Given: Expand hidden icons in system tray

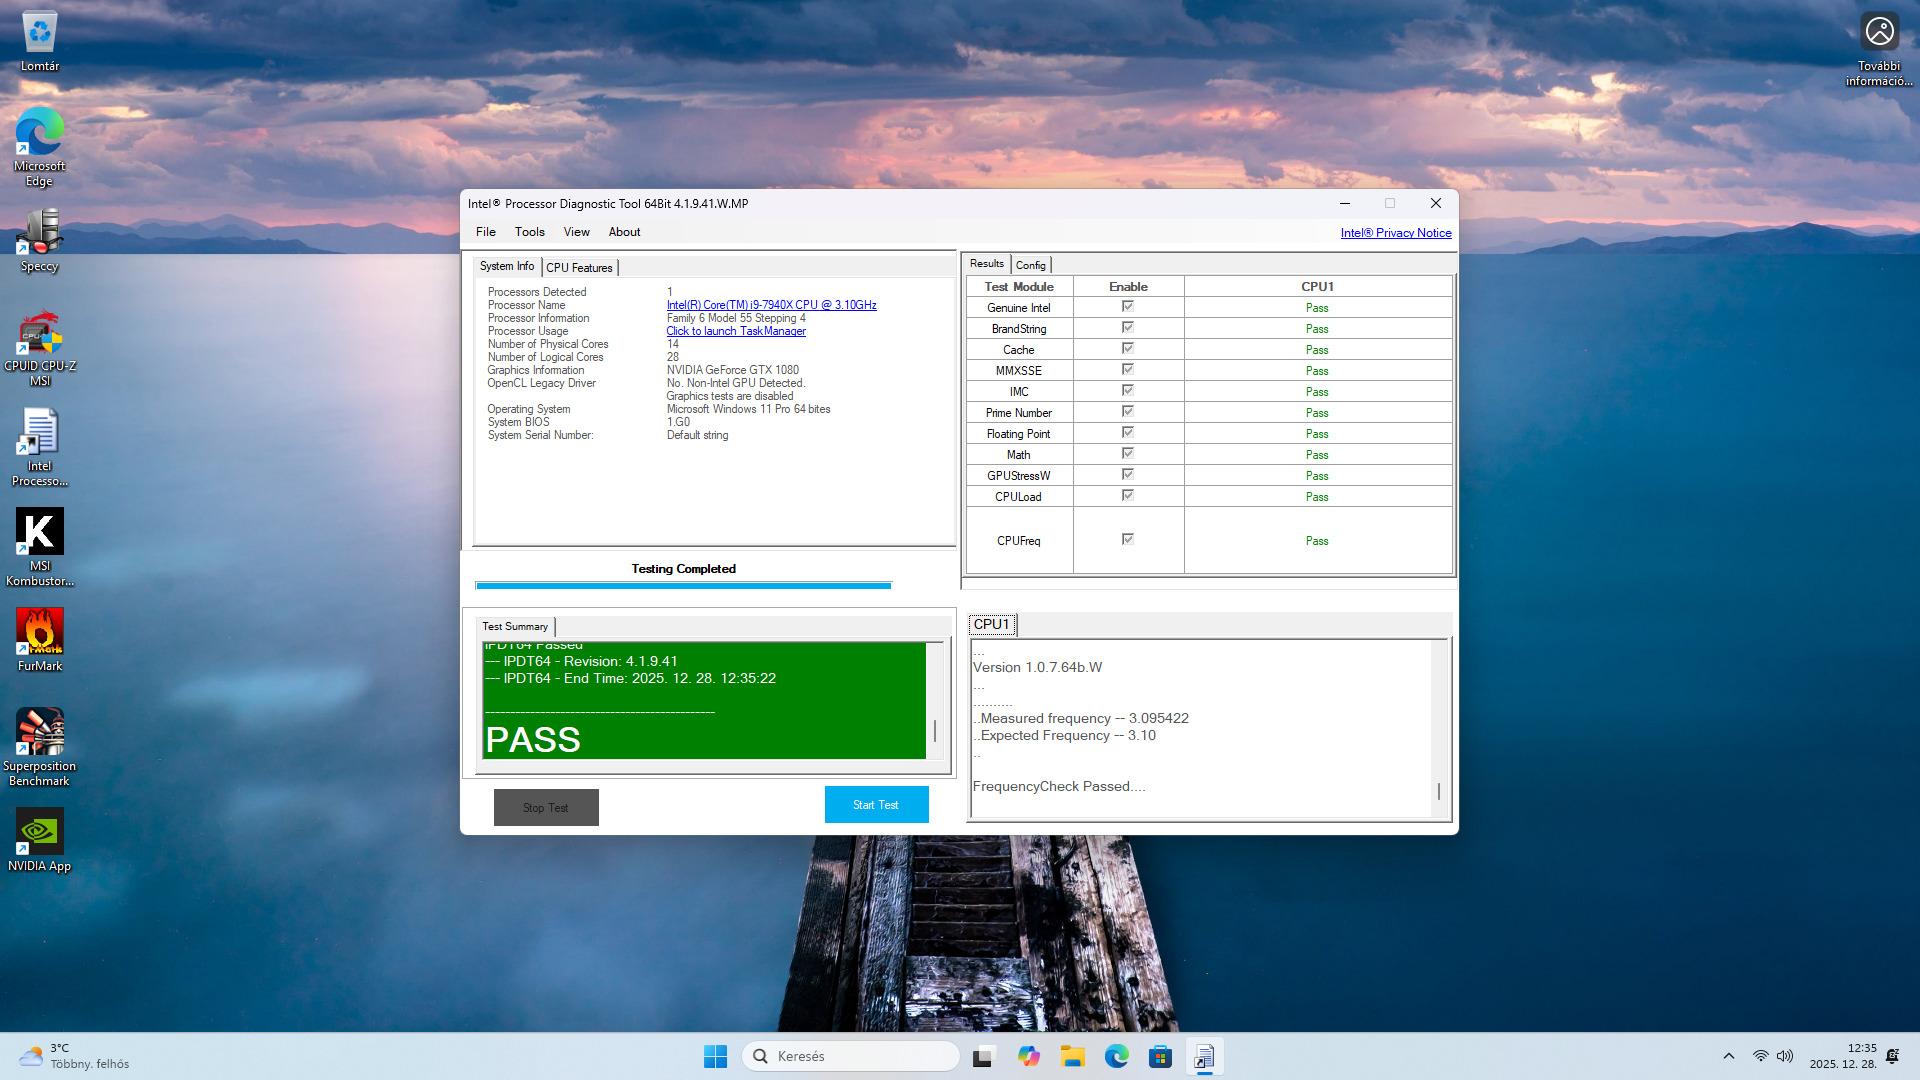Looking at the screenshot, I should [x=1729, y=1056].
